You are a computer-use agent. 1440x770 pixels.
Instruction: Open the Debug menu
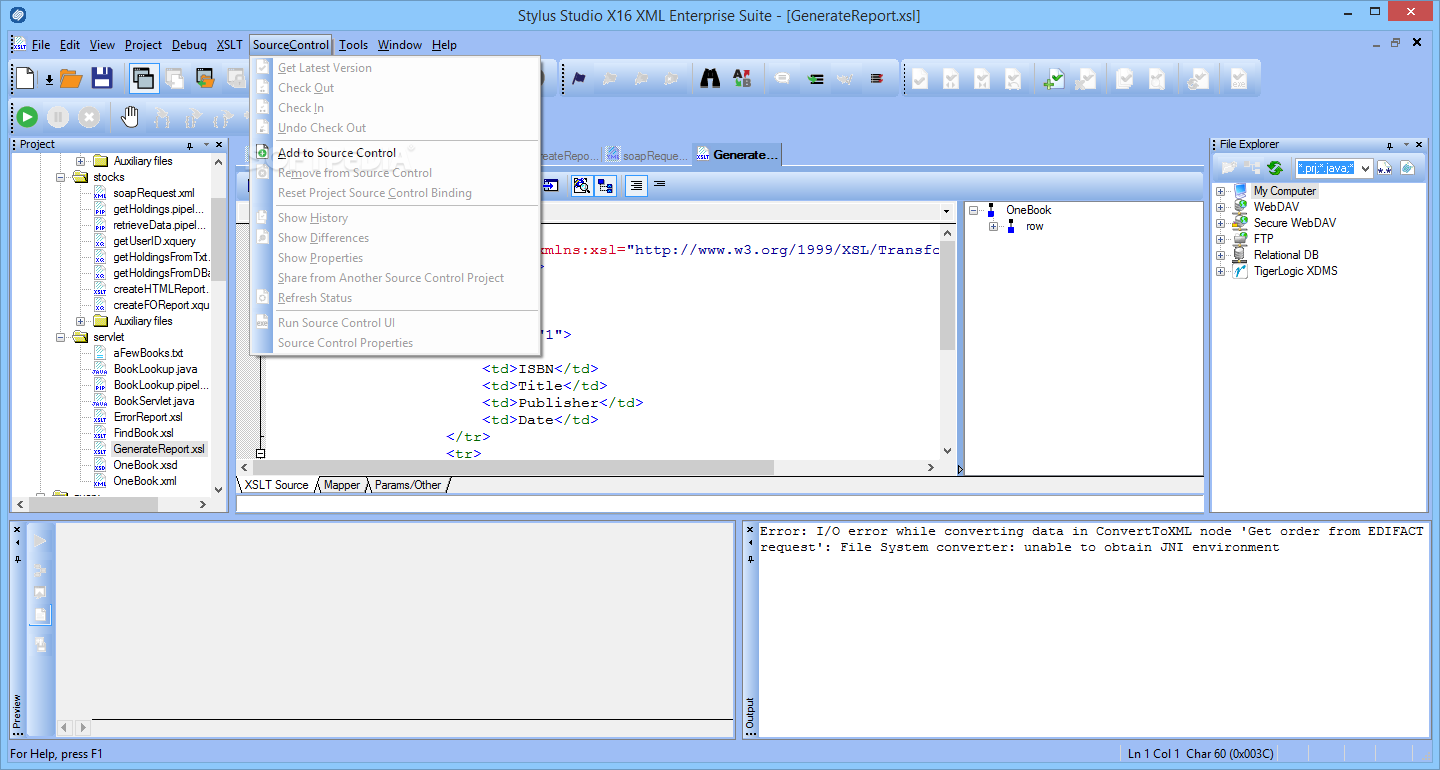[189, 45]
